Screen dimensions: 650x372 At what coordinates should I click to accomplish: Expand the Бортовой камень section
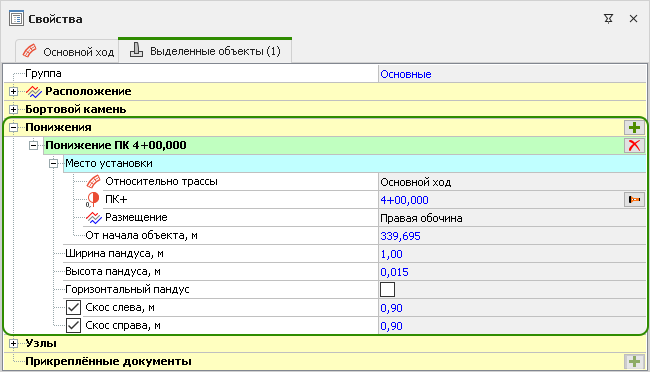pos(14,109)
